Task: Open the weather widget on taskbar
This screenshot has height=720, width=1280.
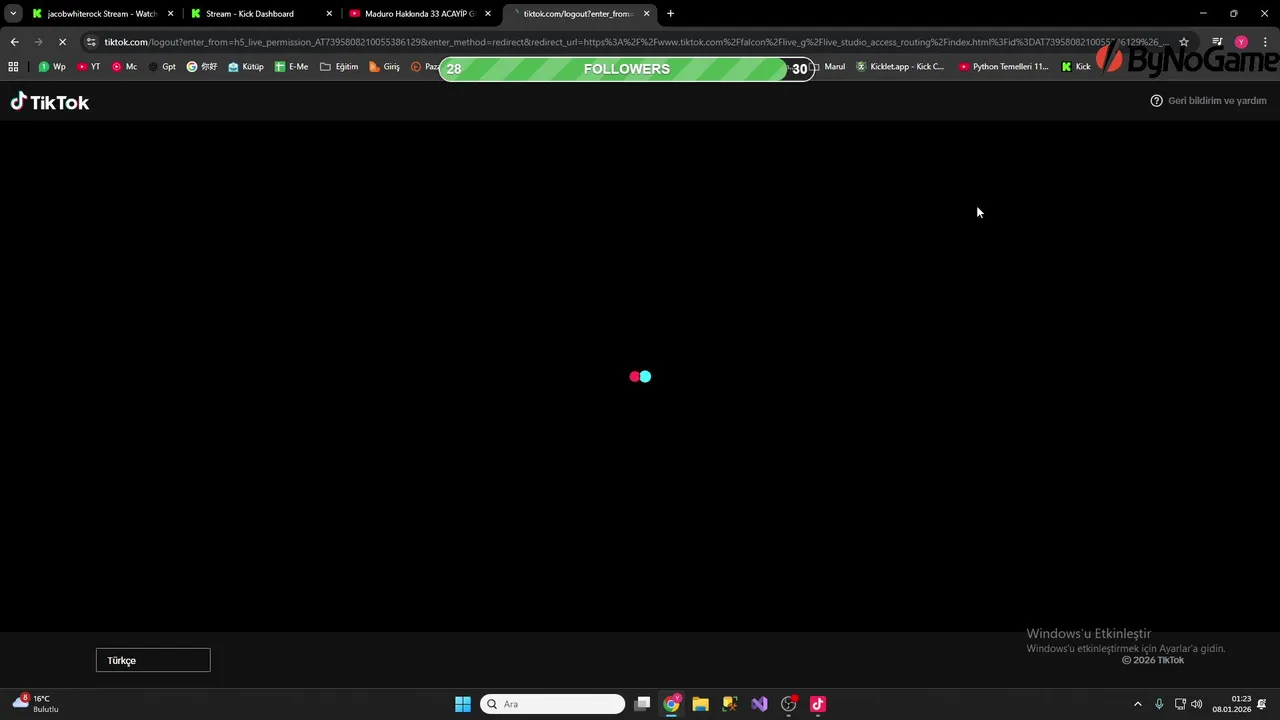Action: [x=36, y=704]
